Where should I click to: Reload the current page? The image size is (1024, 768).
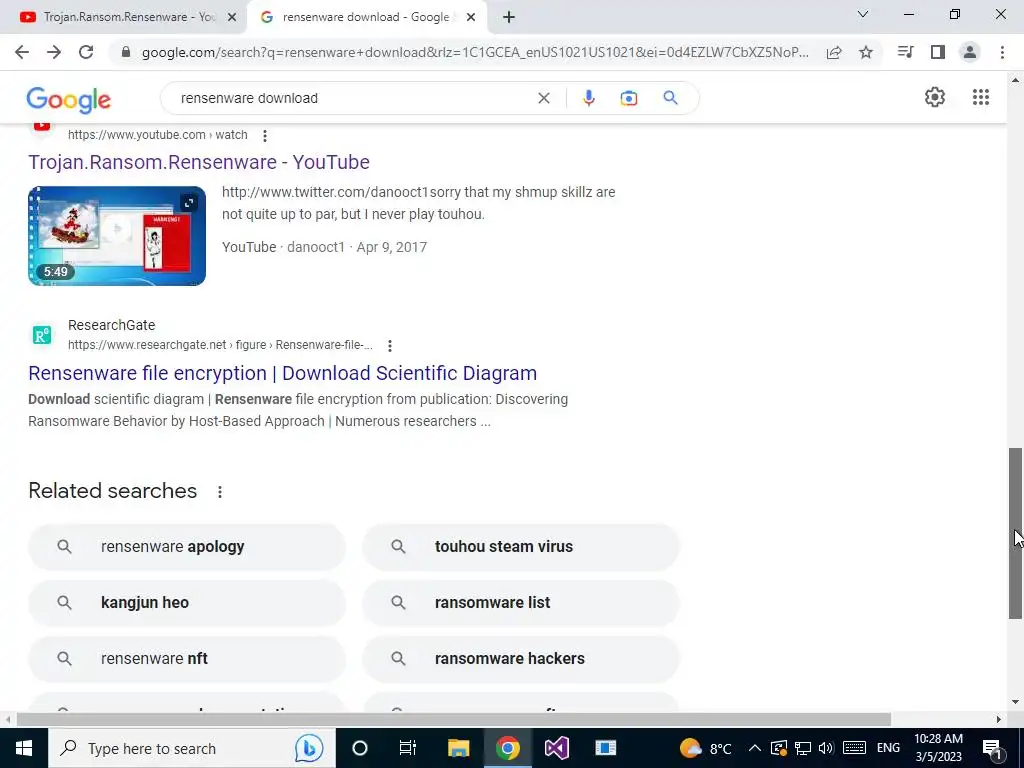coord(86,52)
